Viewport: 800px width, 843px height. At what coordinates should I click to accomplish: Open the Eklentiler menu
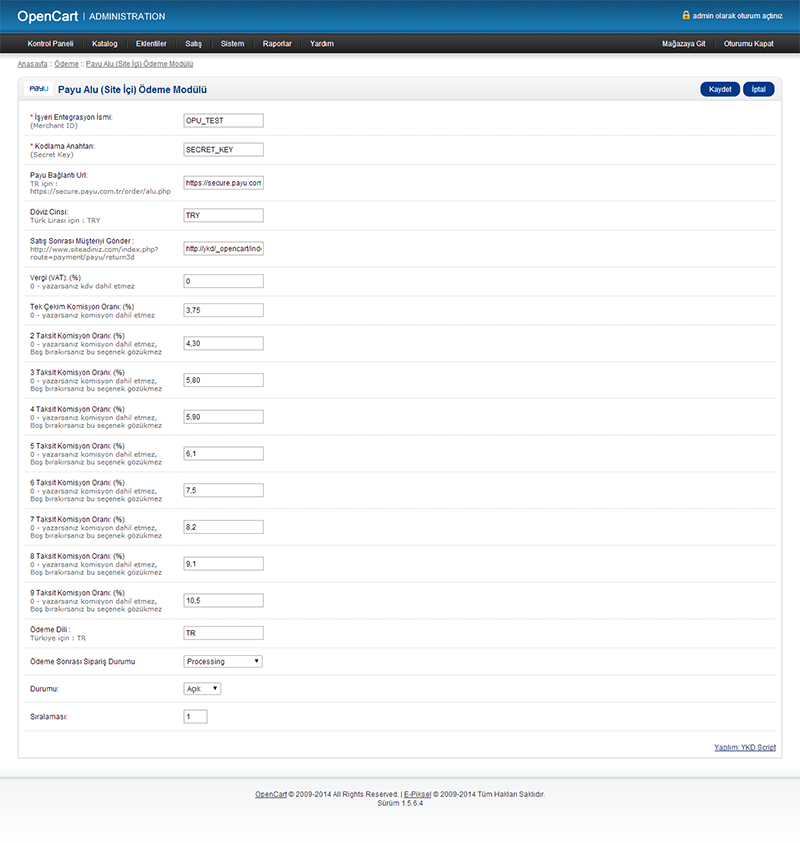(x=151, y=44)
